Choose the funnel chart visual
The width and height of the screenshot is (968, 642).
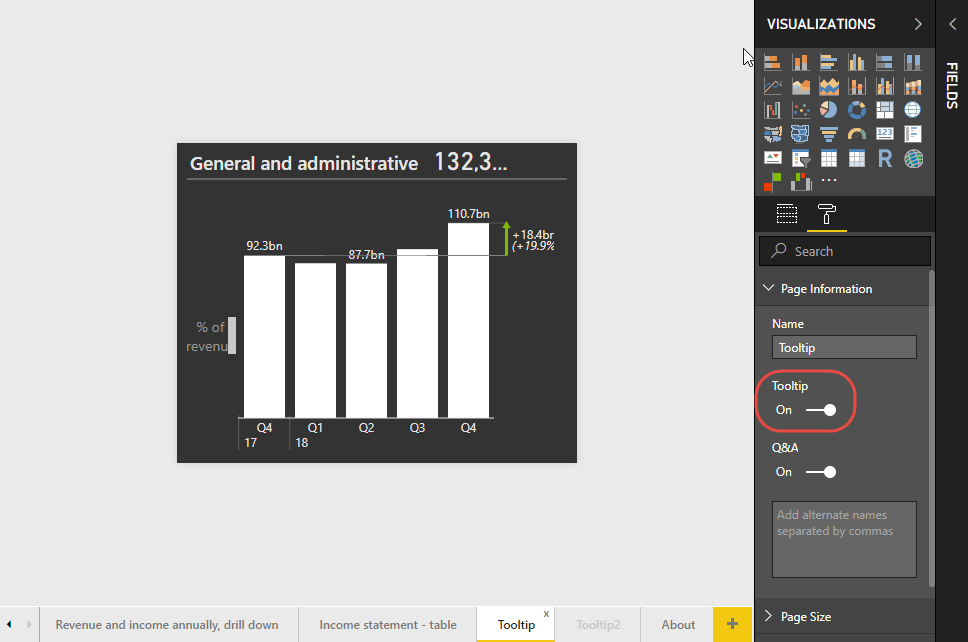coord(829,134)
